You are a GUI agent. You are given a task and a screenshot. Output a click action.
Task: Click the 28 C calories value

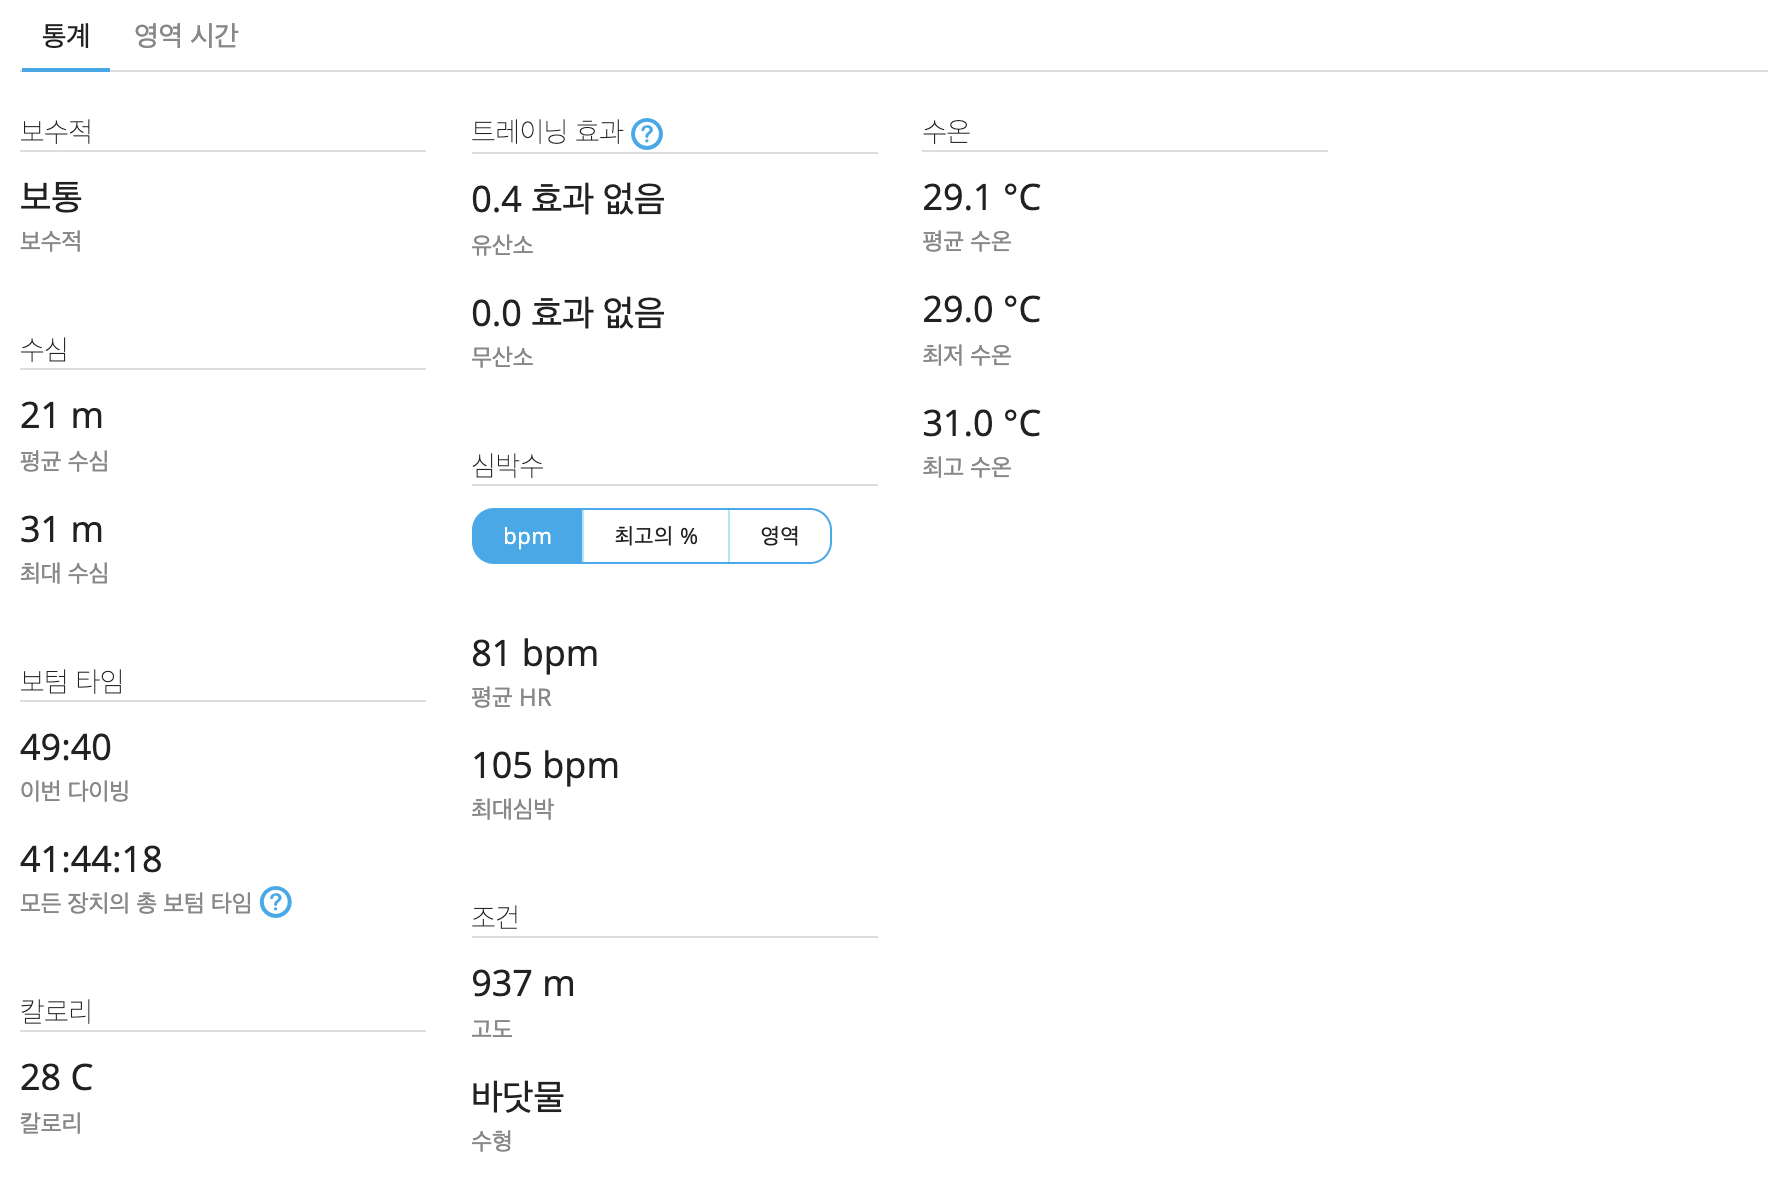pyautogui.click(x=57, y=1077)
